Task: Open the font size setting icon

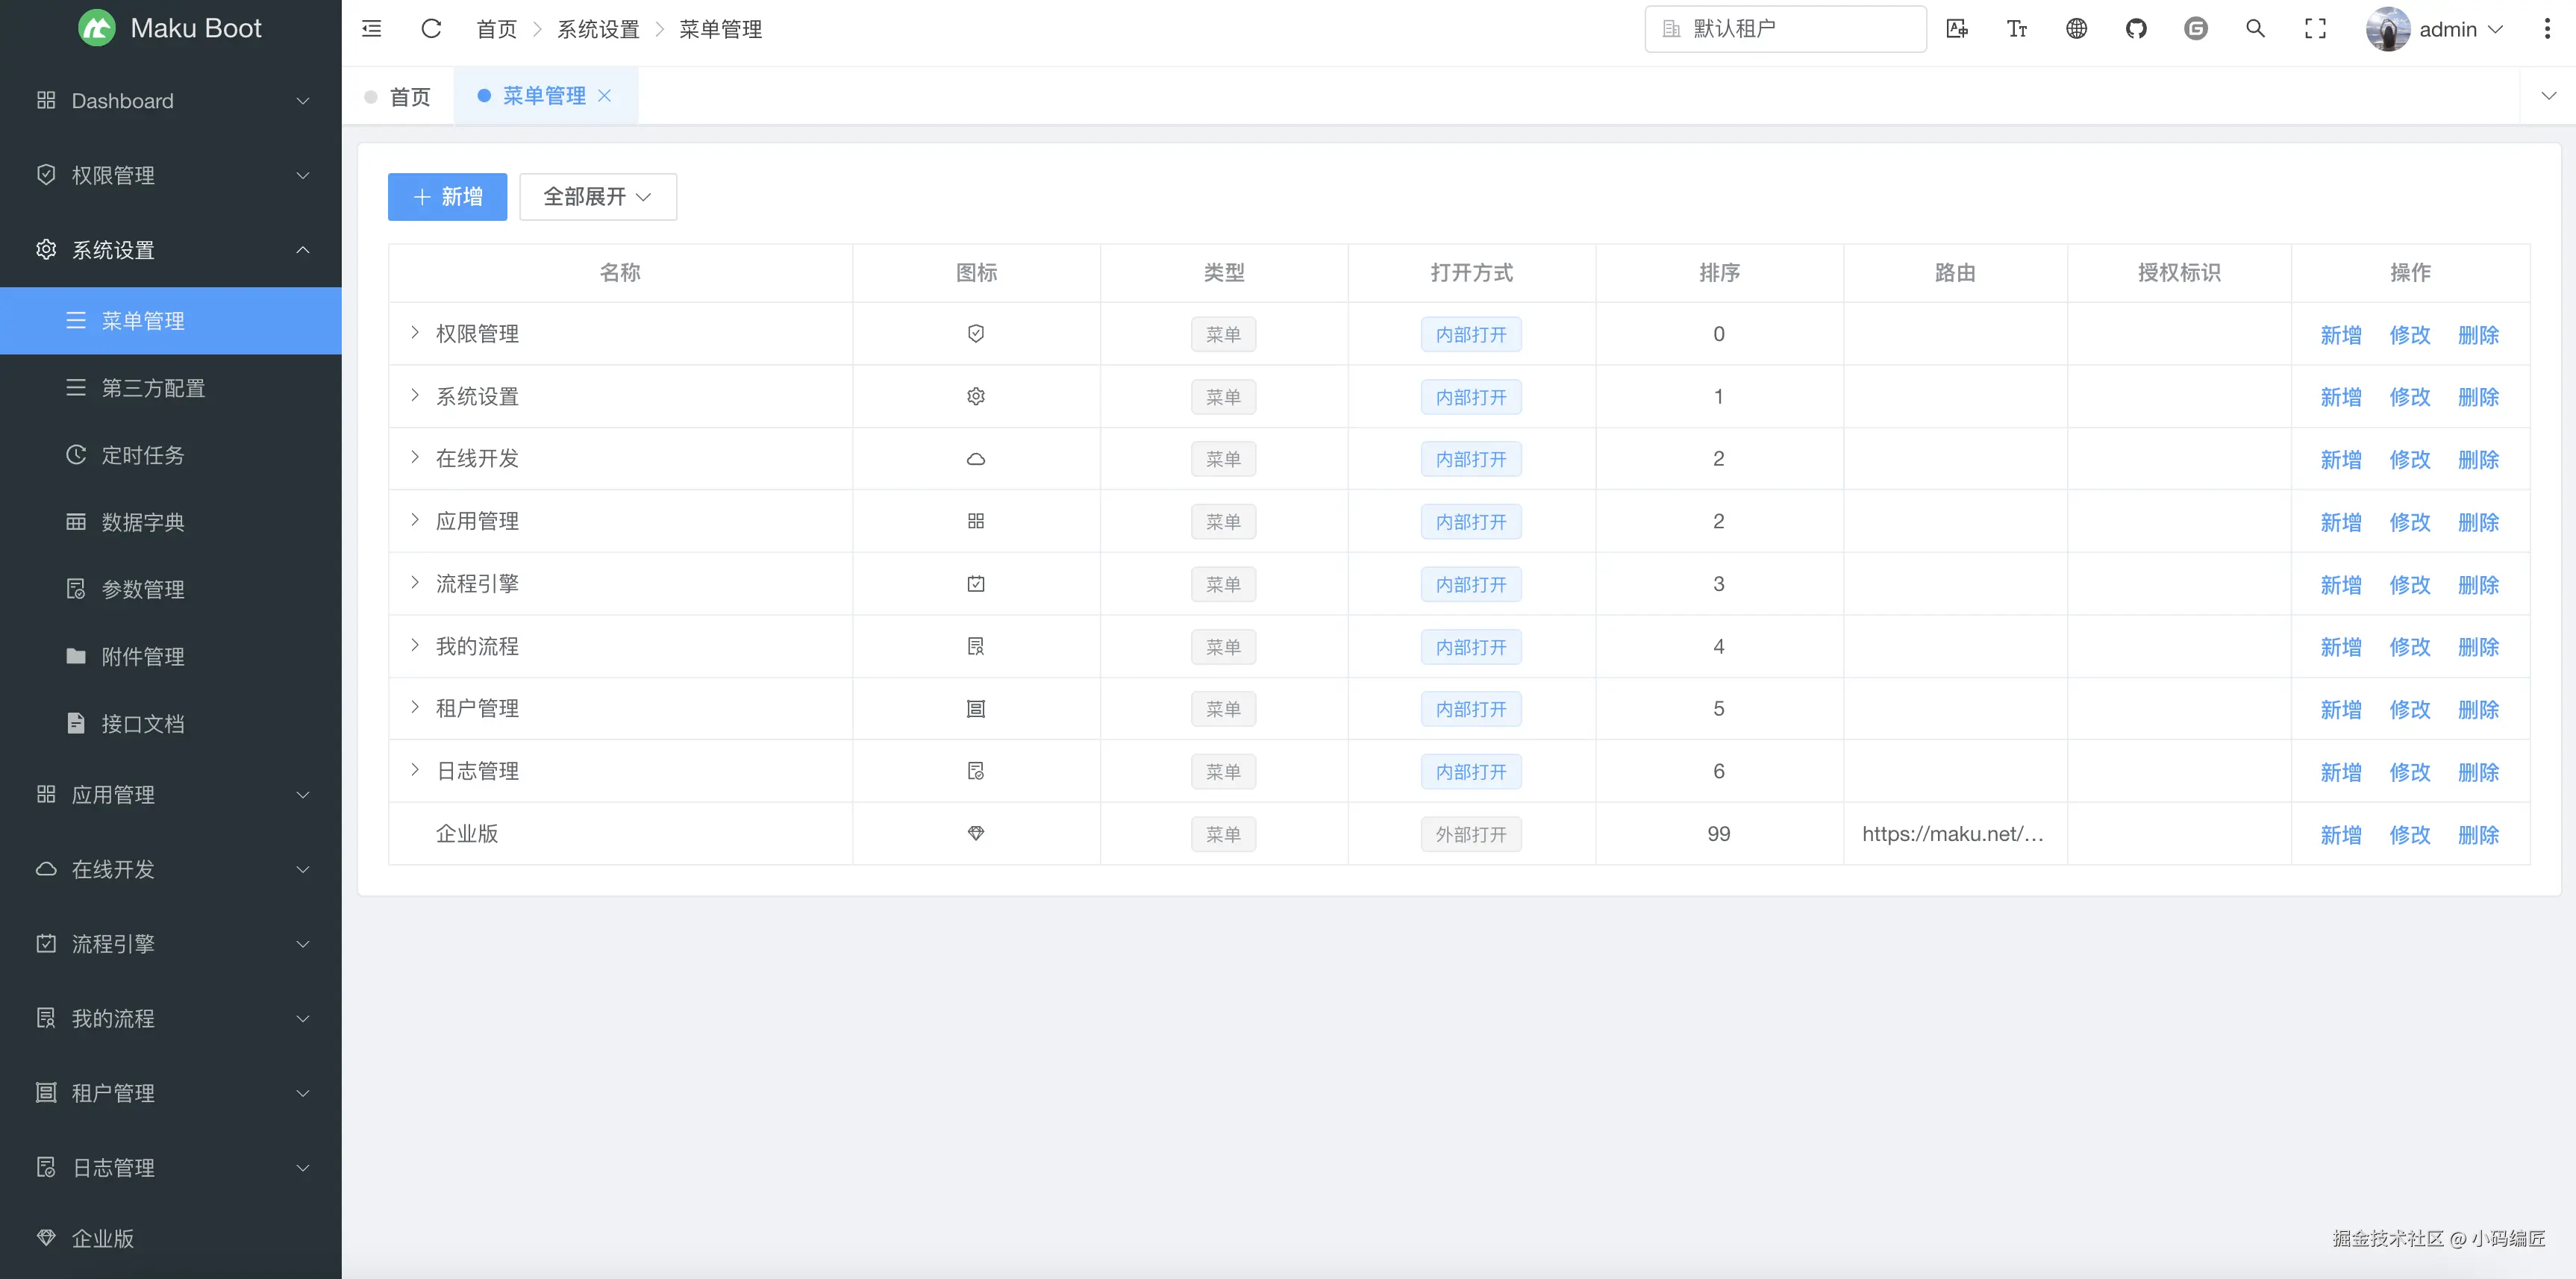Action: [2016, 29]
